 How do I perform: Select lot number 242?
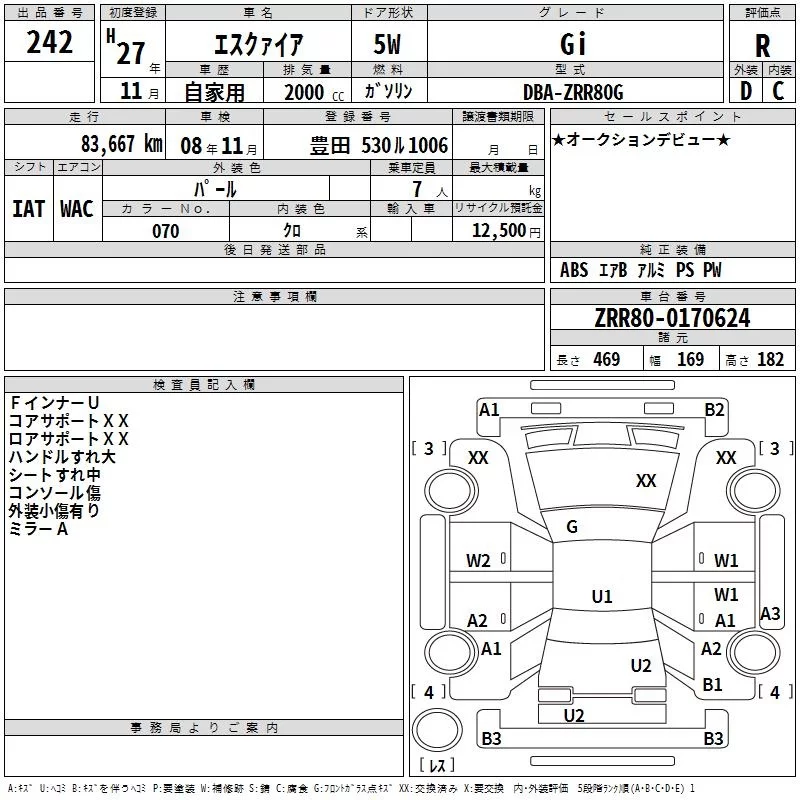point(49,43)
